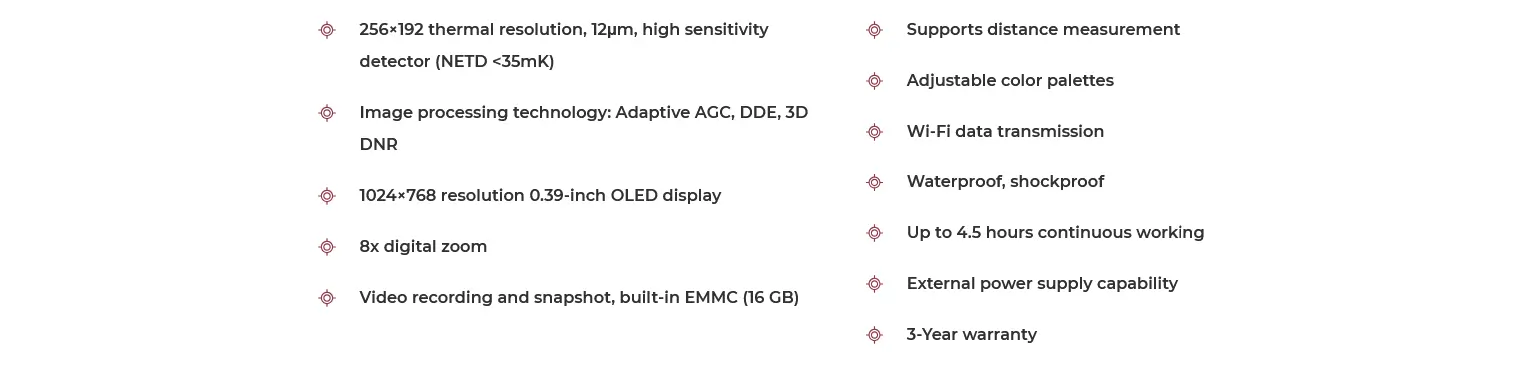This screenshot has height=366, width=1534.
Task: Click bullet icon beside Waterproof, shockproof
Action: [x=874, y=182]
